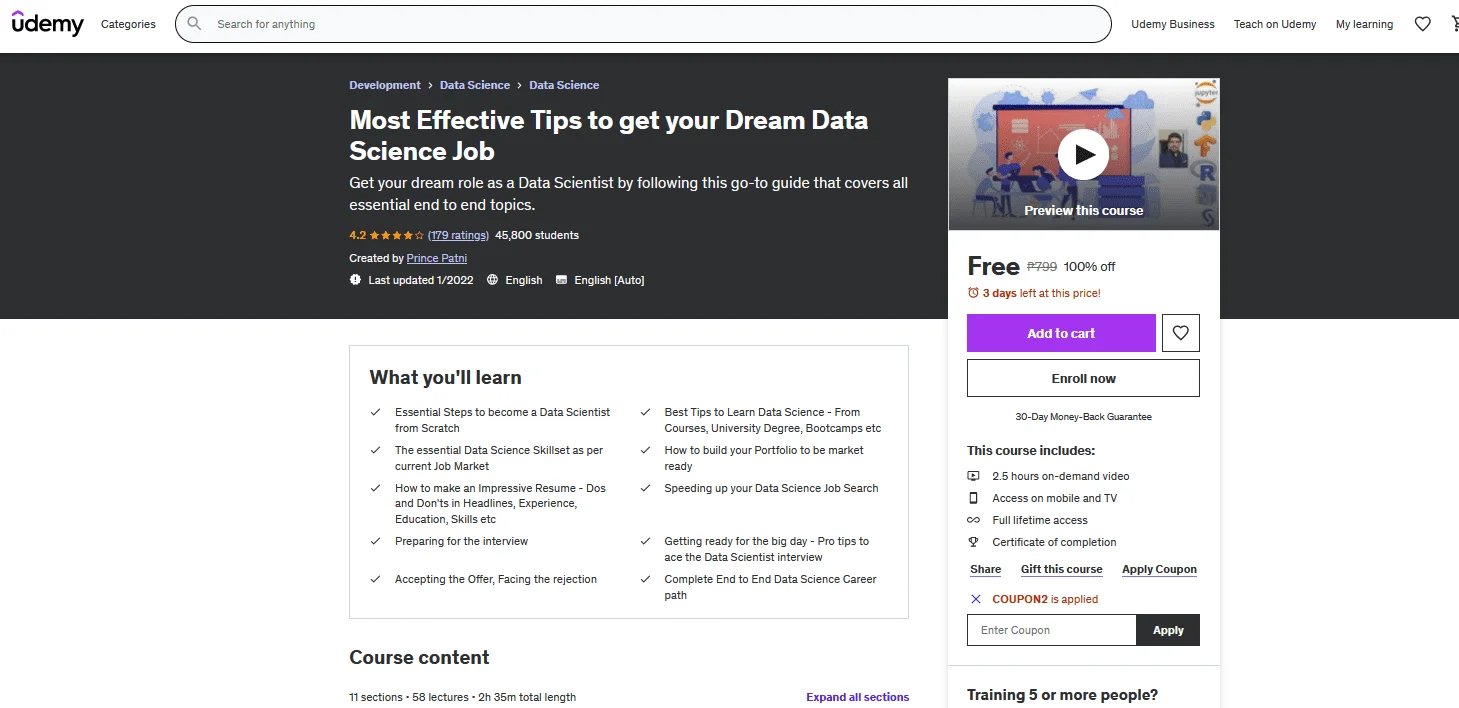Open My learning menu
Image resolution: width=1459 pixels, height=708 pixels.
coord(1364,24)
